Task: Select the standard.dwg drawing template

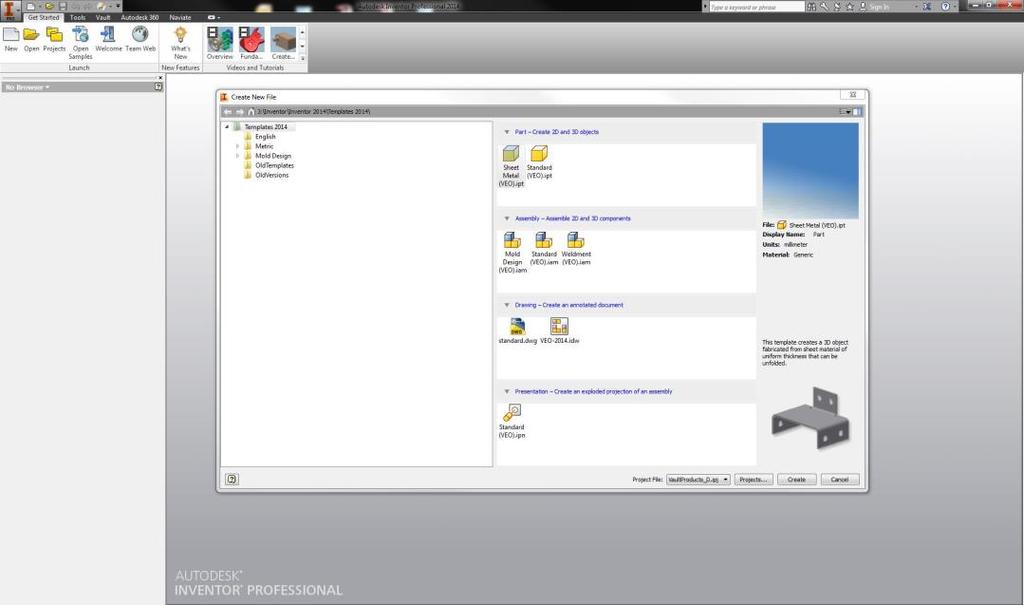Action: point(517,331)
